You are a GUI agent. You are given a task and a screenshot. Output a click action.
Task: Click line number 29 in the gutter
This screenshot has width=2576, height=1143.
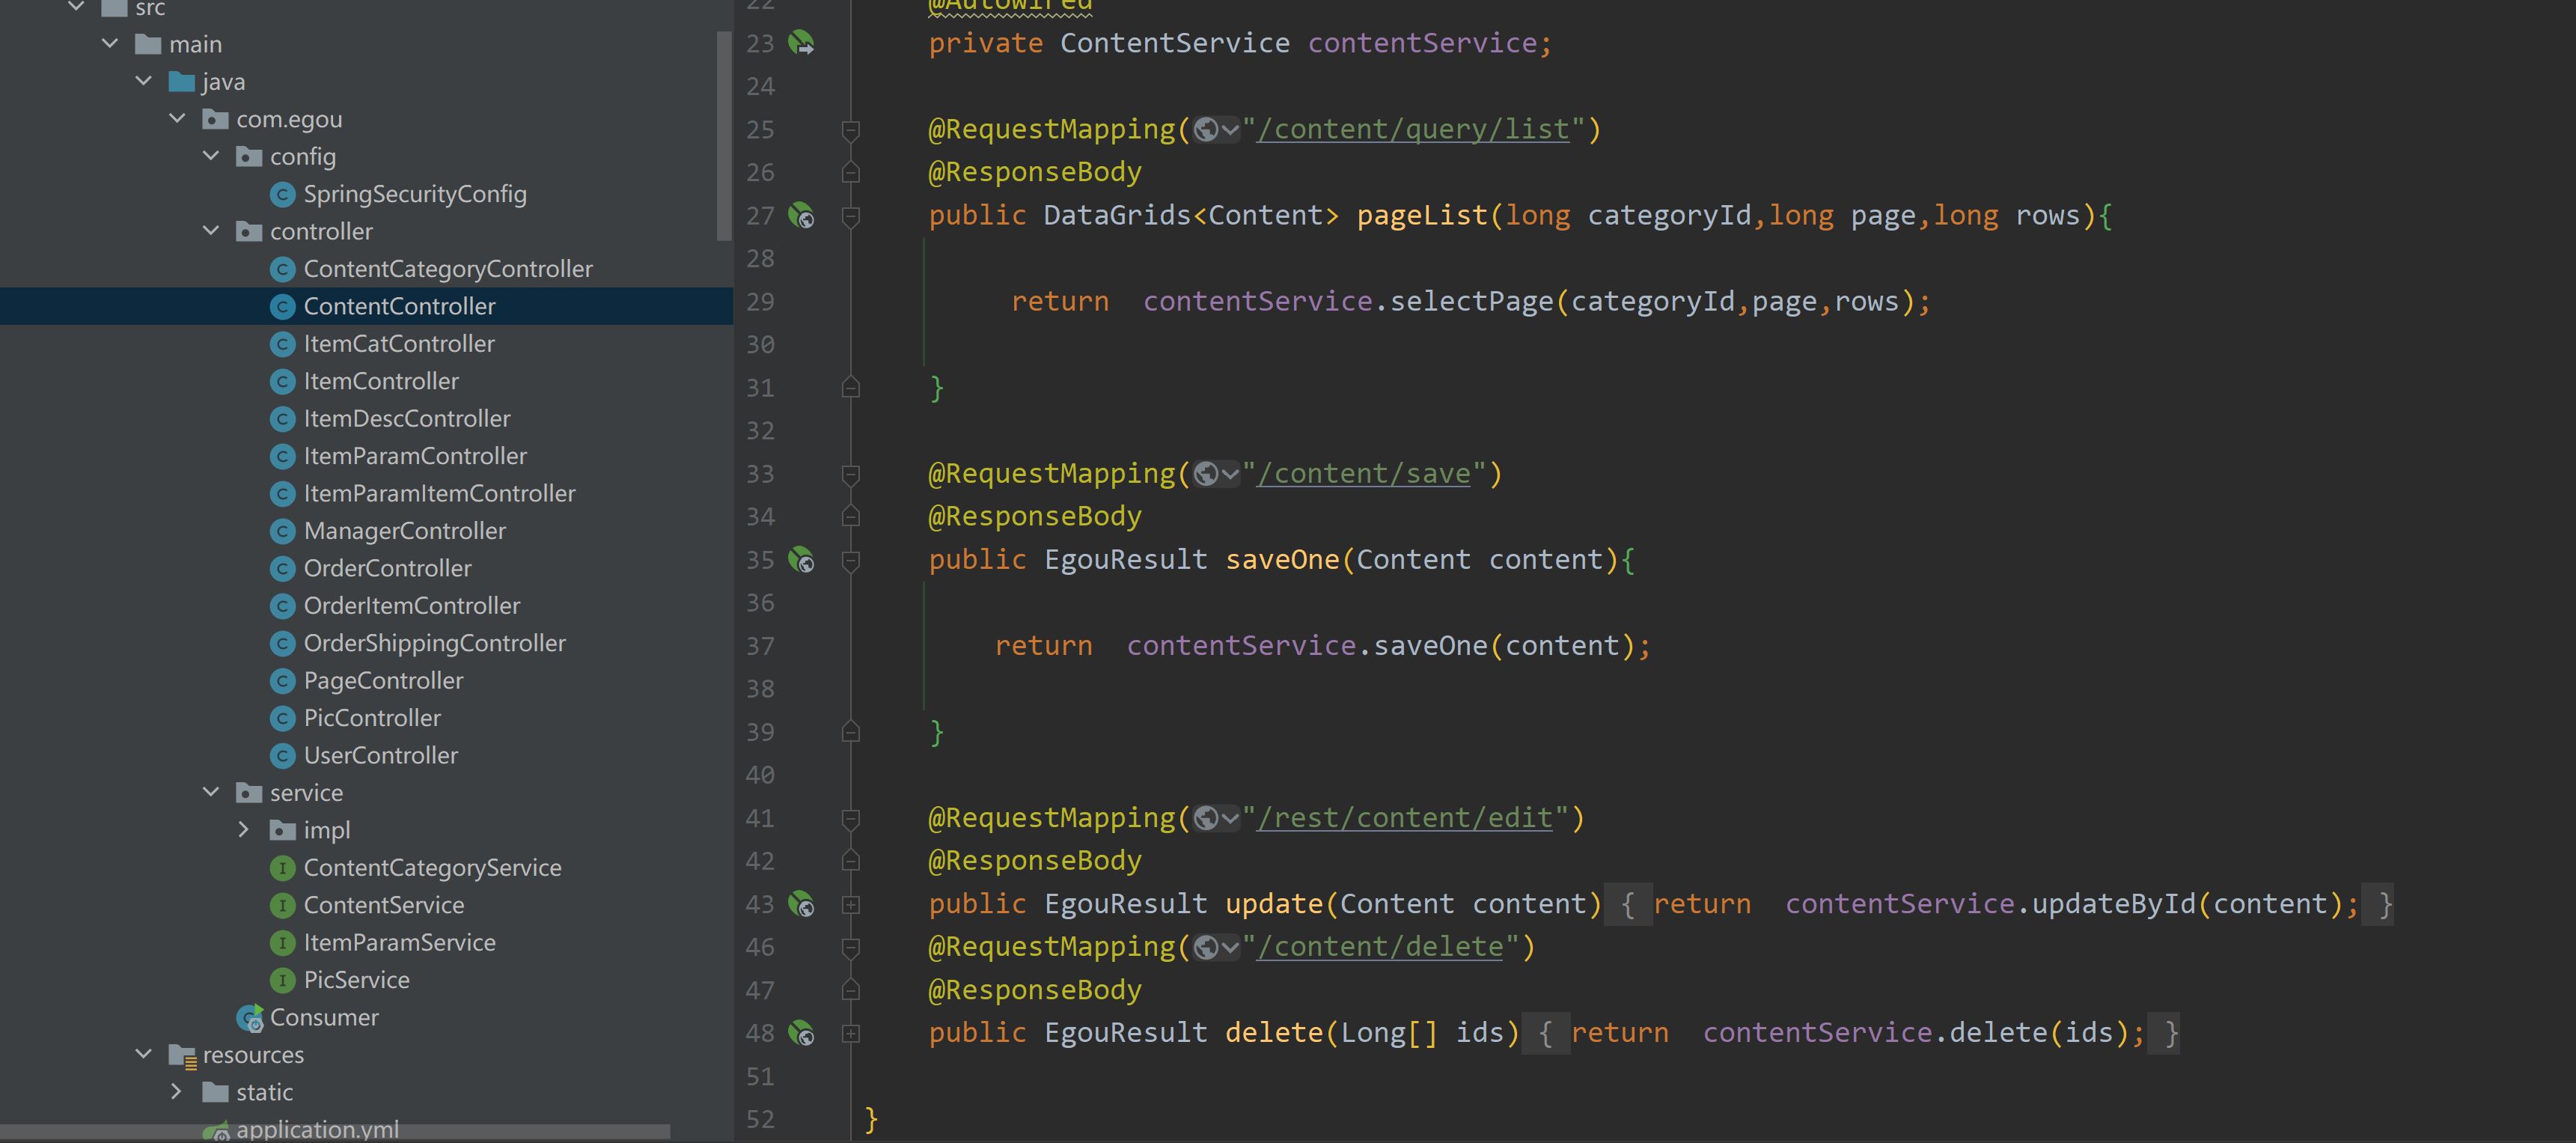click(x=760, y=302)
